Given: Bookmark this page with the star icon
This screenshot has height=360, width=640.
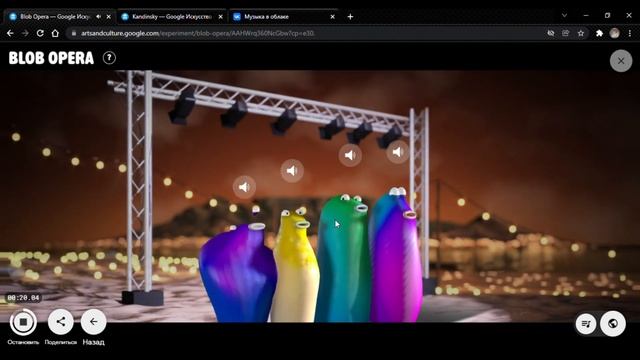Looking at the screenshot, I should click(581, 33).
